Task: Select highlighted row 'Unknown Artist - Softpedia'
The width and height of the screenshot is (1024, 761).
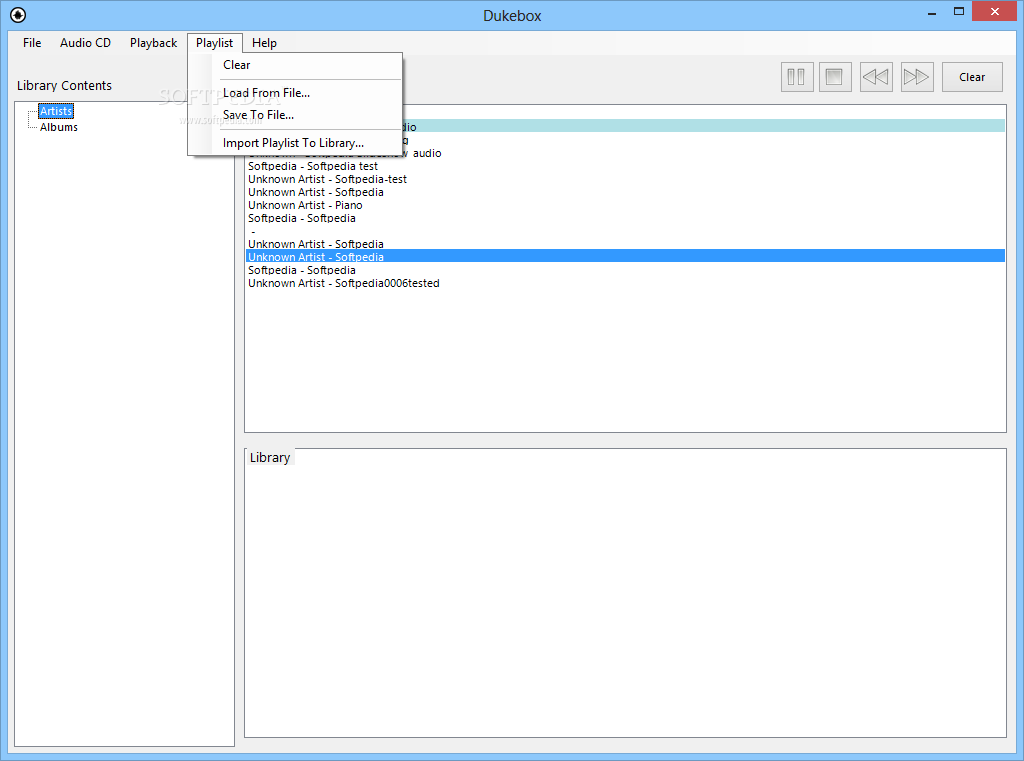Action: tap(625, 257)
